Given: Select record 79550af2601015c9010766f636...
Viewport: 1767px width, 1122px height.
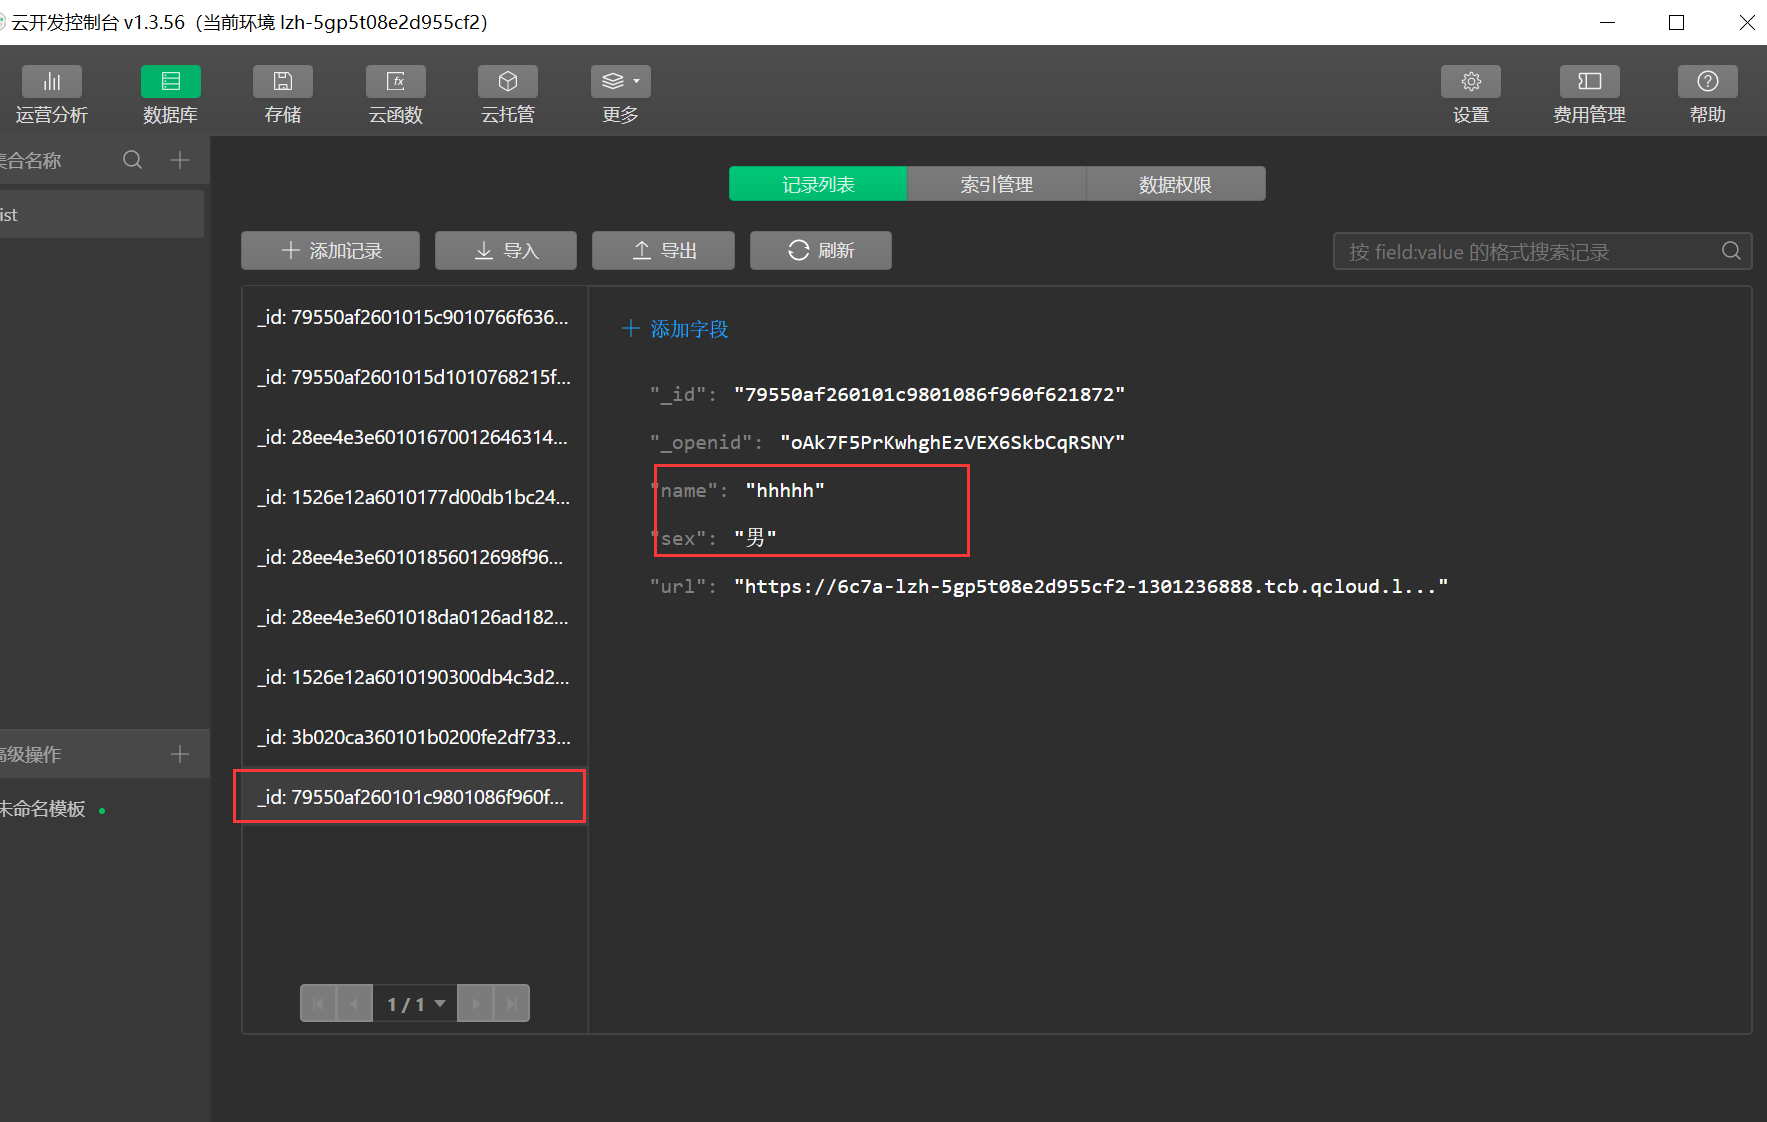Looking at the screenshot, I should coord(414,317).
